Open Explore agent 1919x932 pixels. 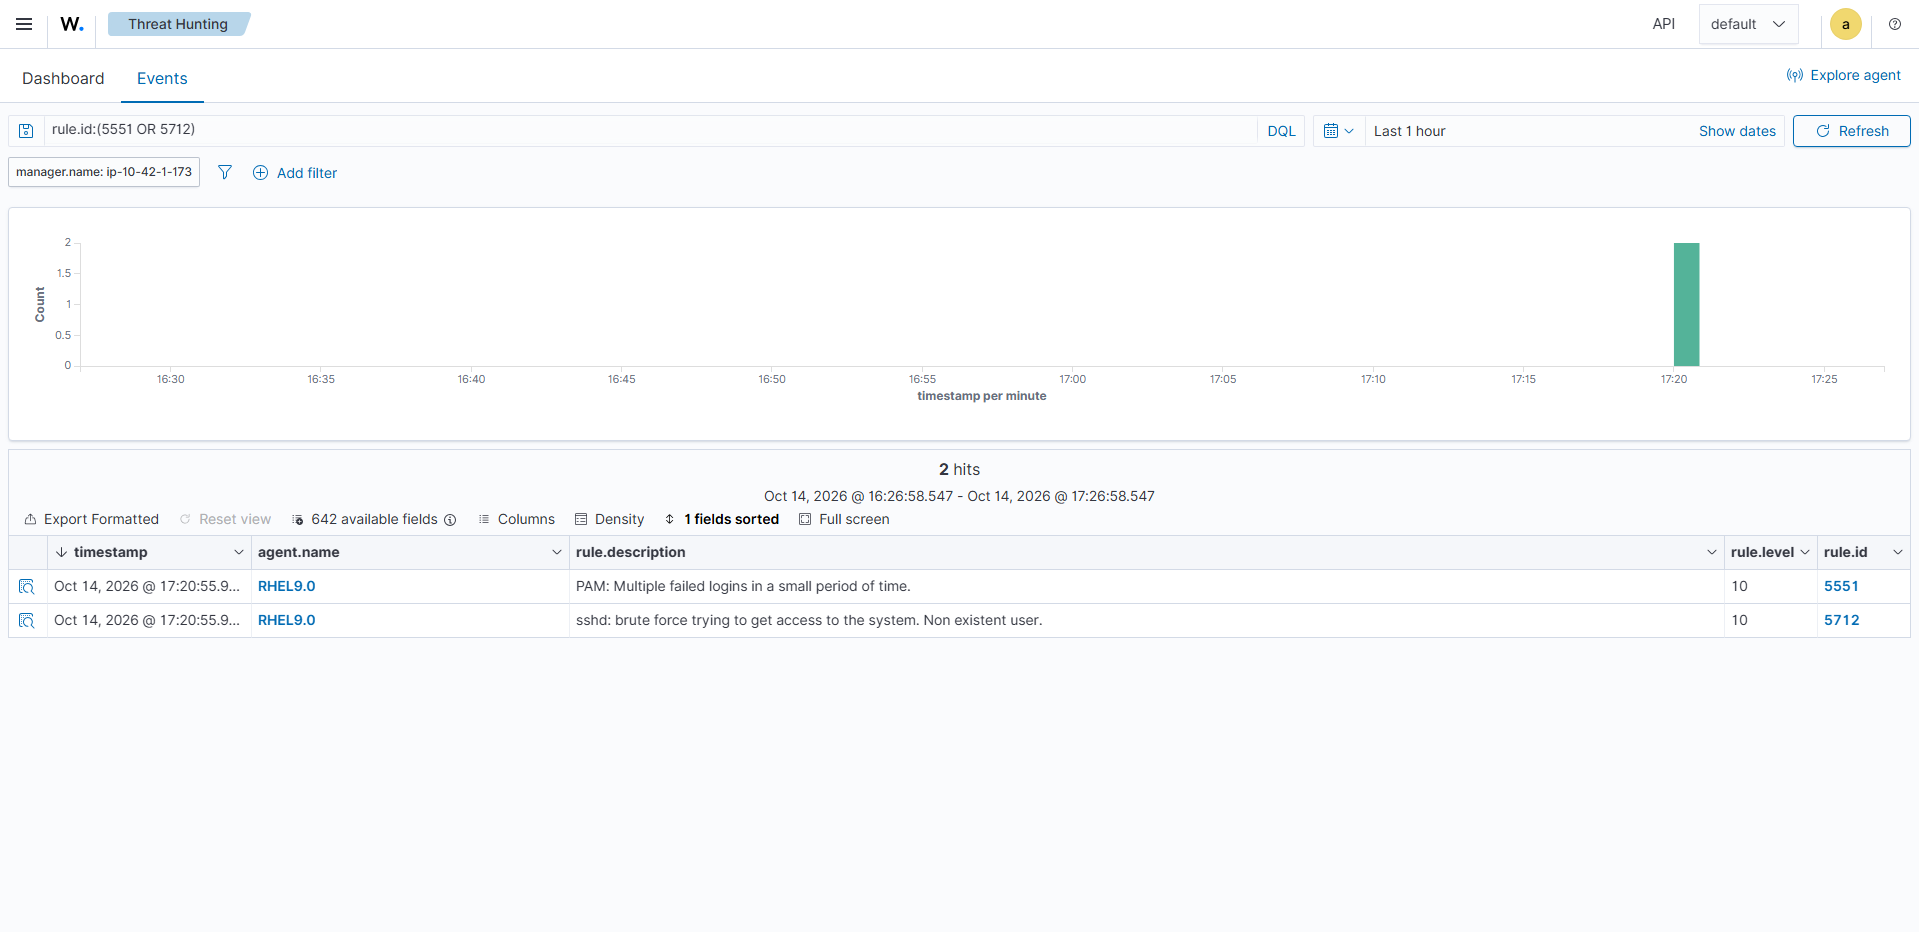pos(1843,75)
